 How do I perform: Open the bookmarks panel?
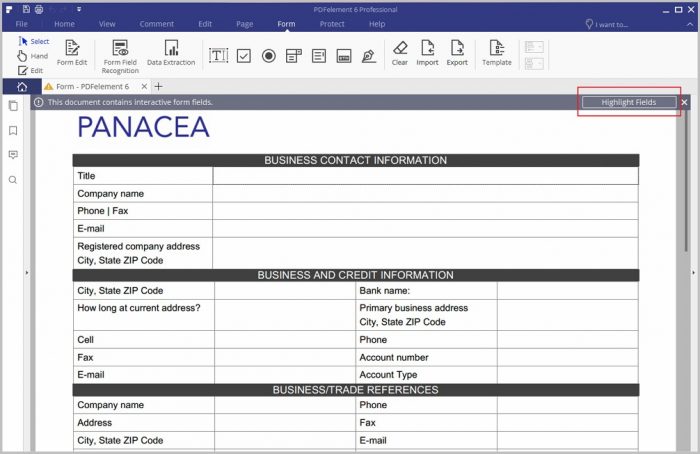[x=13, y=130]
